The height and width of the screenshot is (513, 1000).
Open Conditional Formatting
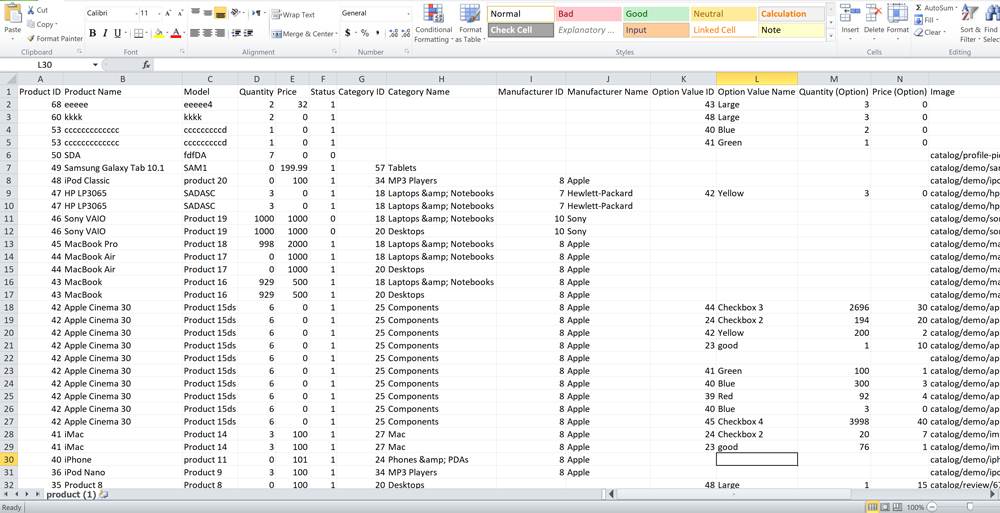click(x=433, y=17)
